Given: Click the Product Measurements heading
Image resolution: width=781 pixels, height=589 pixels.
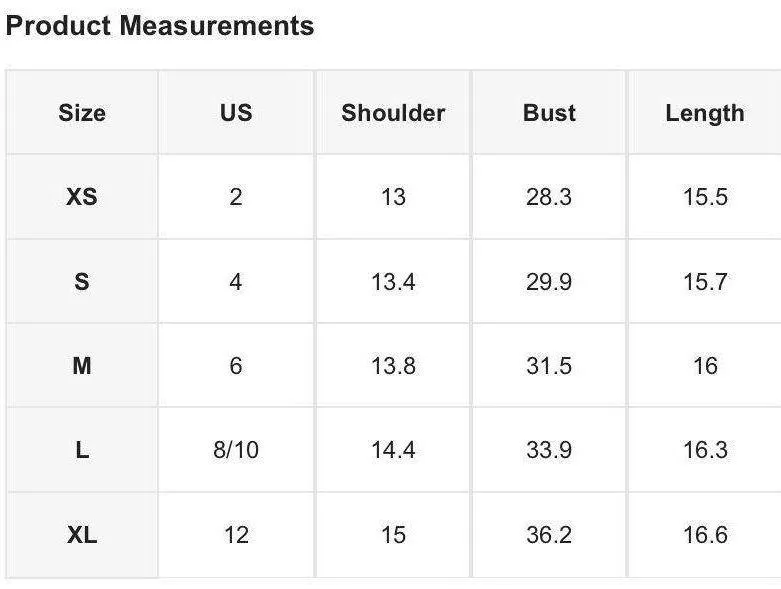Looking at the screenshot, I should click(x=160, y=26).
